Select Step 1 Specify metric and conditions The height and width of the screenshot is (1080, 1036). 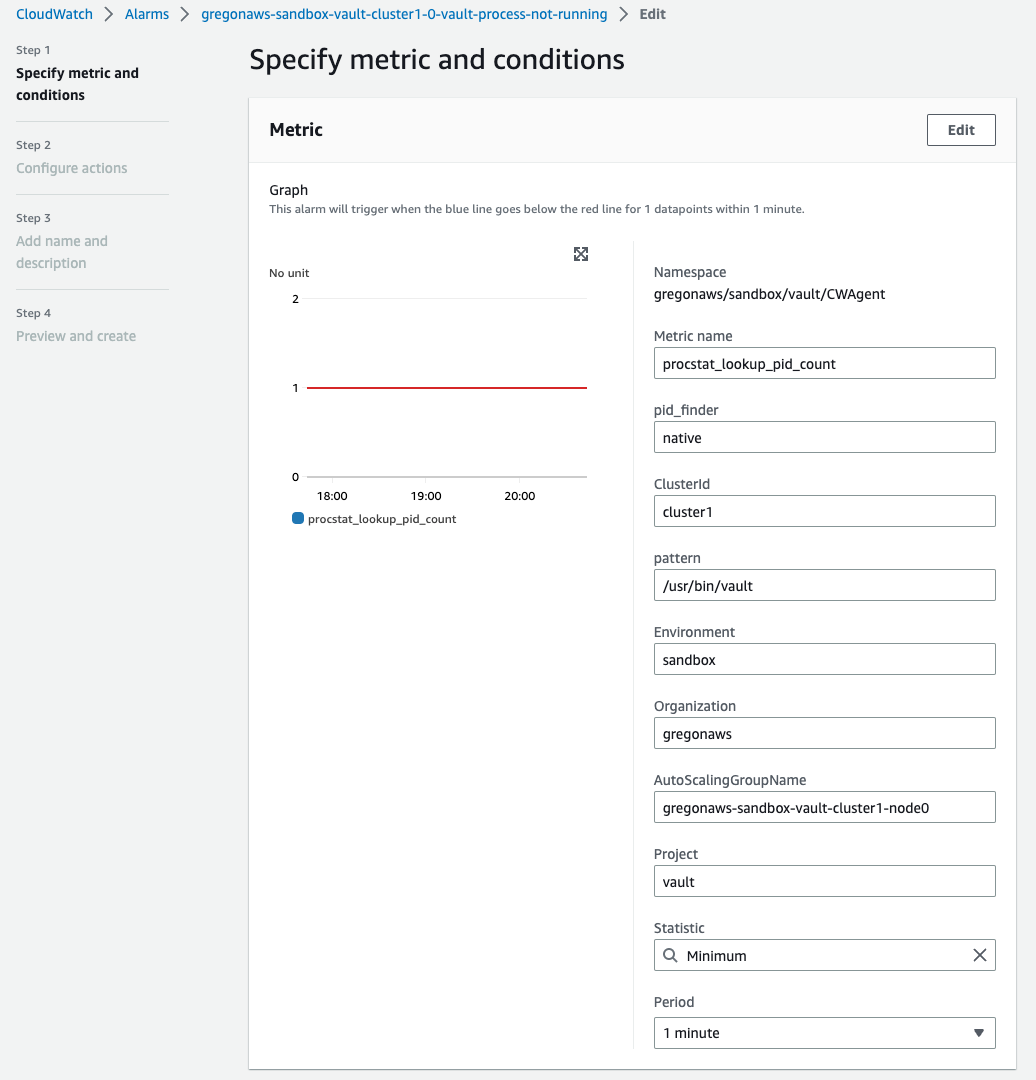click(x=77, y=84)
